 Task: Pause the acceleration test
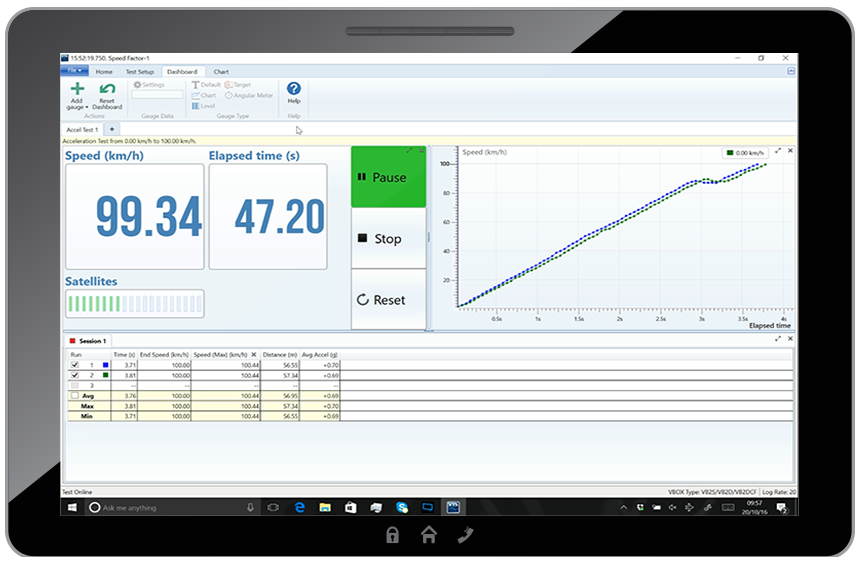(388, 178)
